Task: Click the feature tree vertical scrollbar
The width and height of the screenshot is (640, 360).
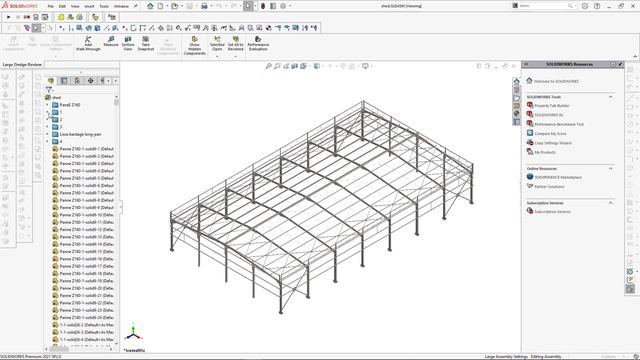Action: 116,103
